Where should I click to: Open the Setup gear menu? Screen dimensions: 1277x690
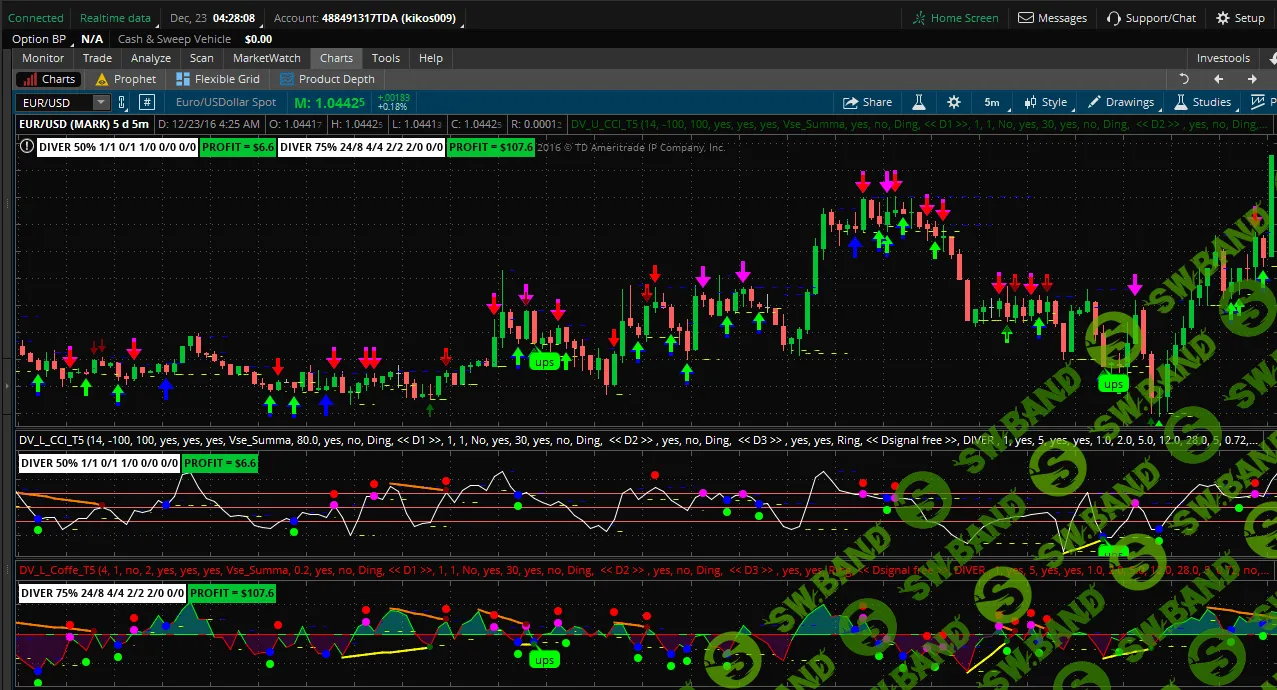pyautogui.click(x=1240, y=18)
